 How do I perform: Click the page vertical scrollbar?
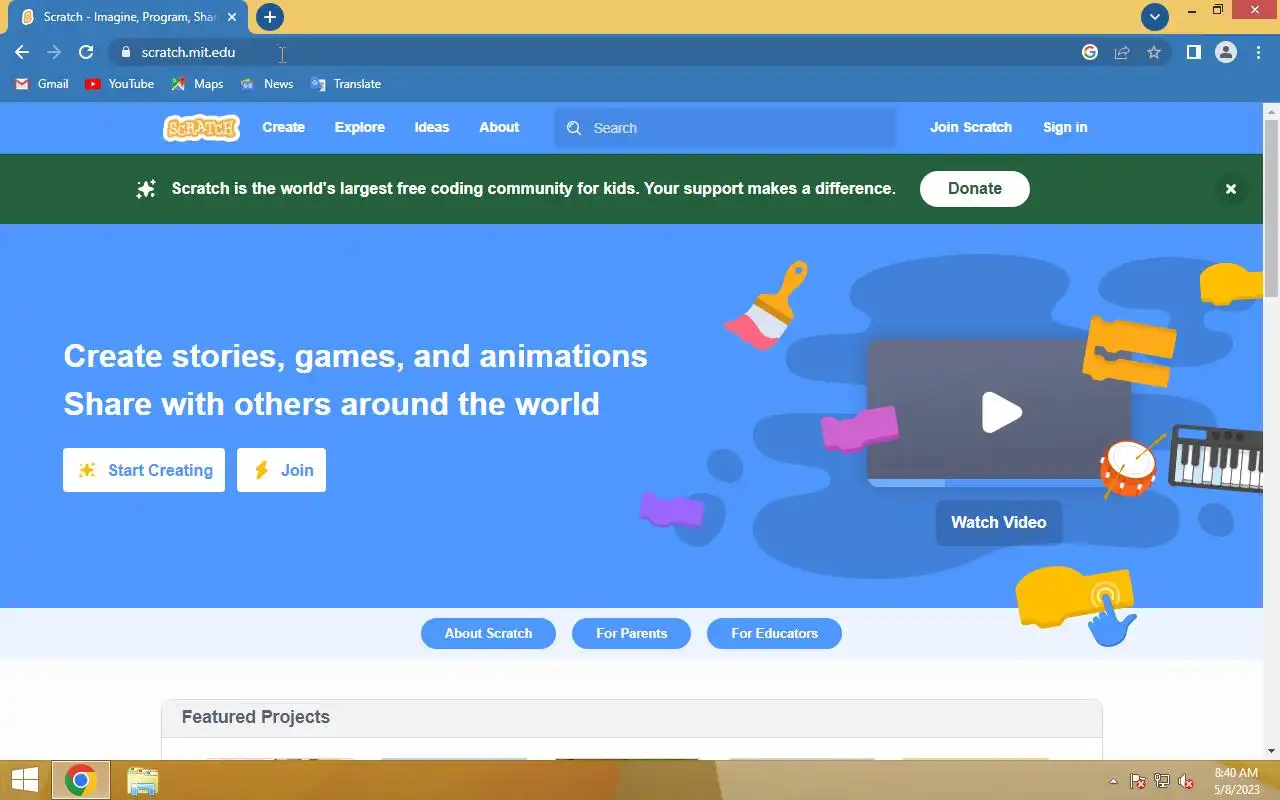(x=1271, y=207)
